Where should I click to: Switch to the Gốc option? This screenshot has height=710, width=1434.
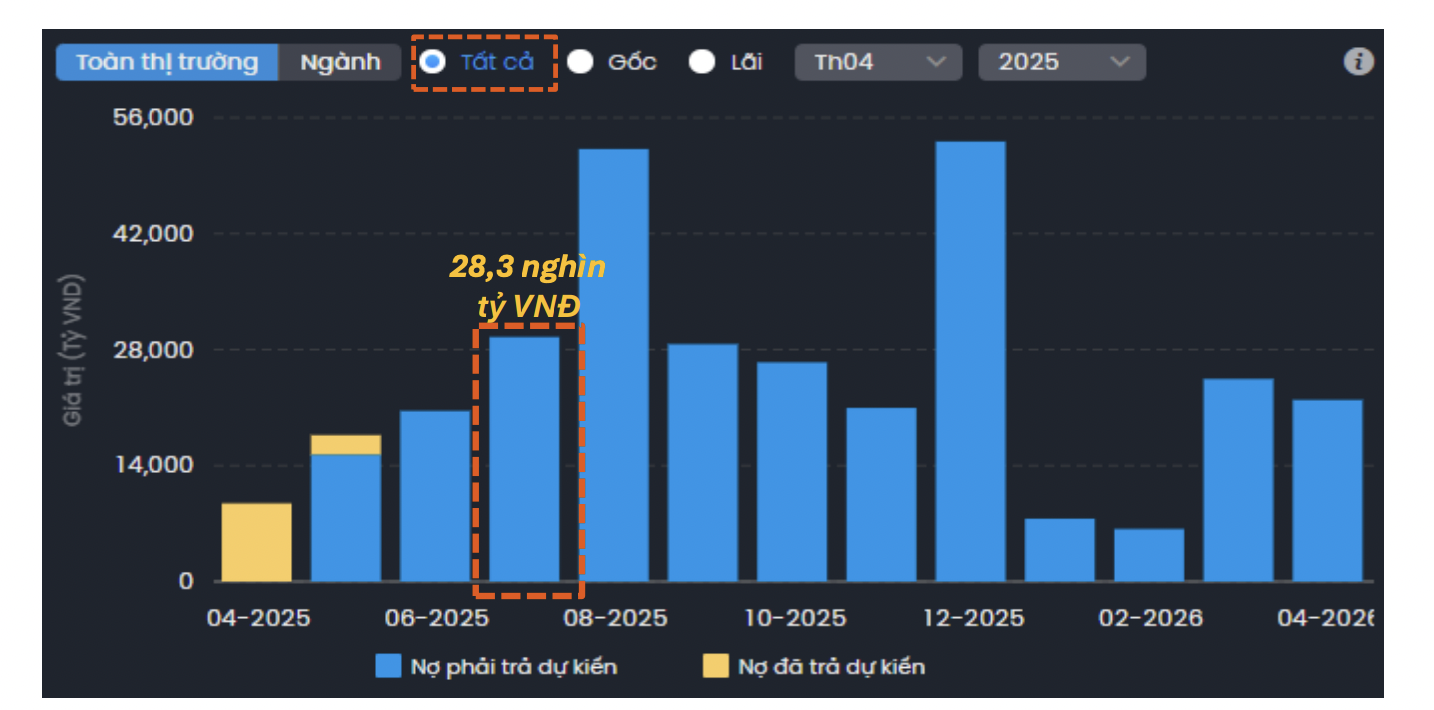pyautogui.click(x=581, y=61)
